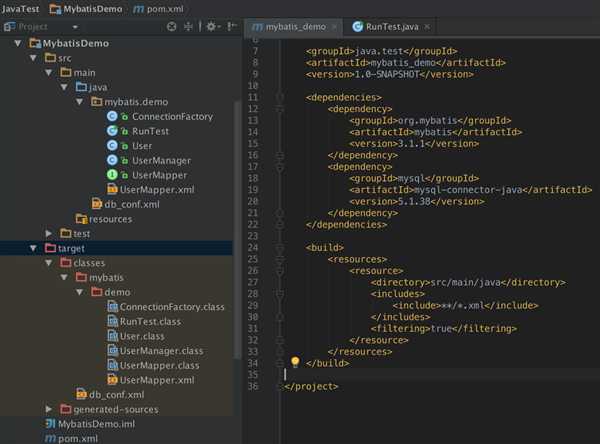This screenshot has height=444, width=600.
Task: Click the hide Project panel icon
Action: (x=232, y=26)
